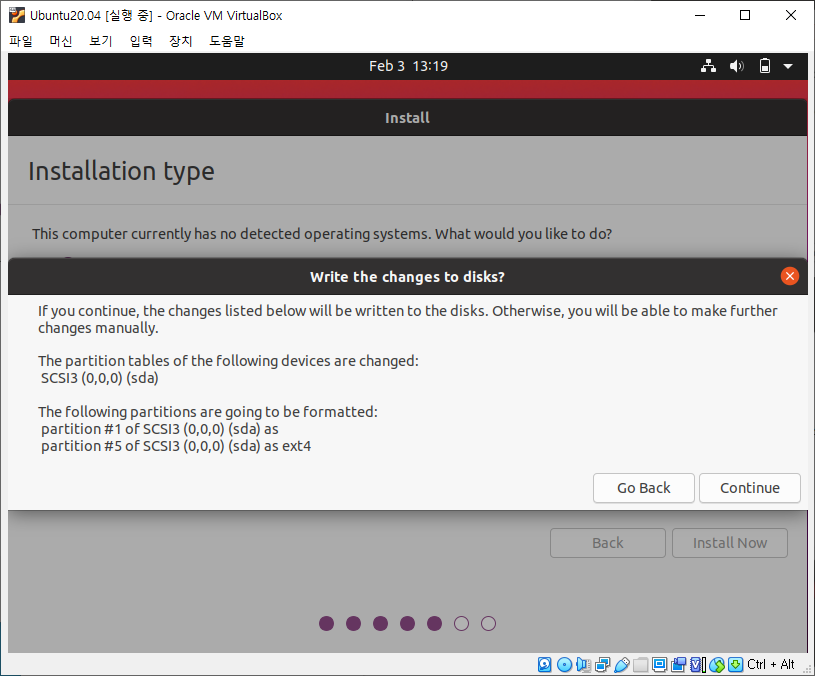
Task: Click the Feb 3 13:19 clock
Action: click(408, 66)
